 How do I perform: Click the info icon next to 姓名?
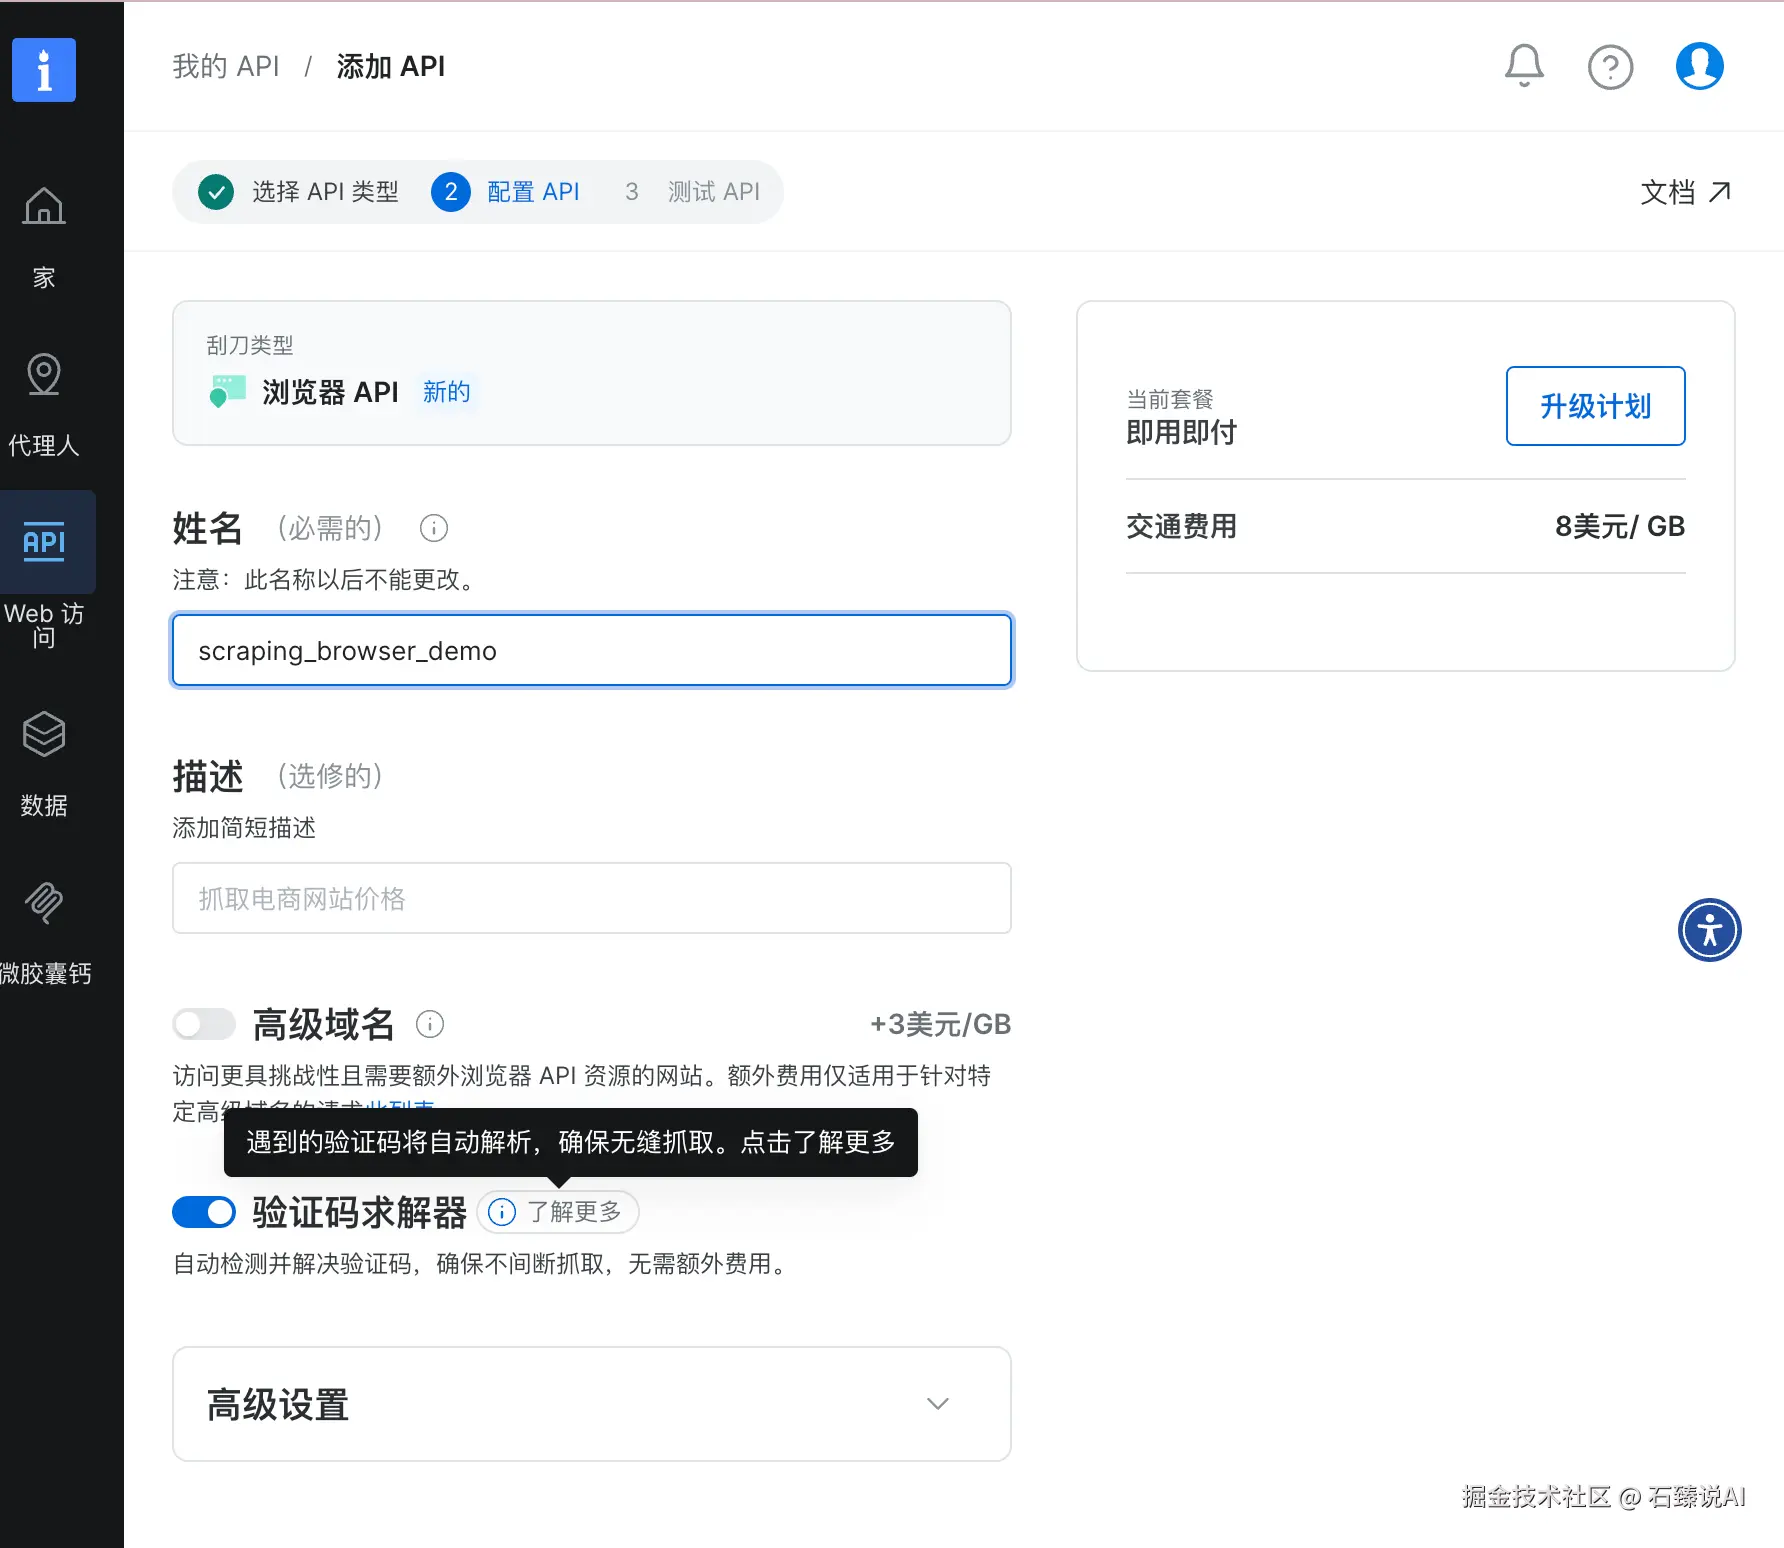[x=433, y=528]
